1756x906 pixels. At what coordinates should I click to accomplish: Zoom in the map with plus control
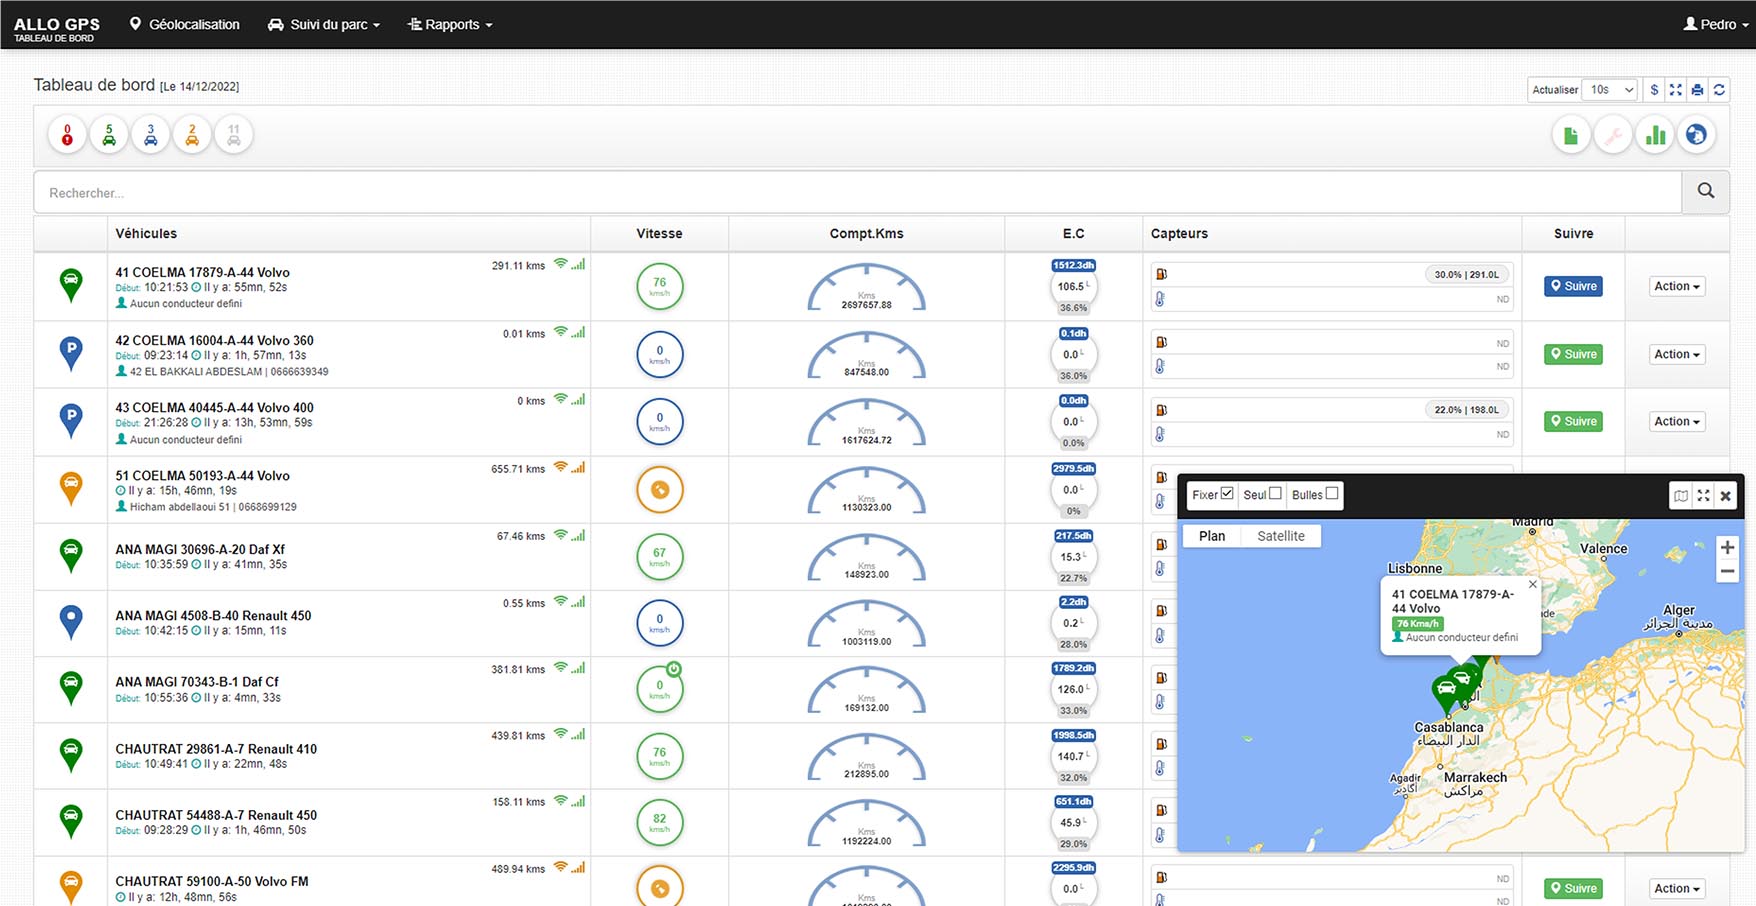click(x=1727, y=548)
